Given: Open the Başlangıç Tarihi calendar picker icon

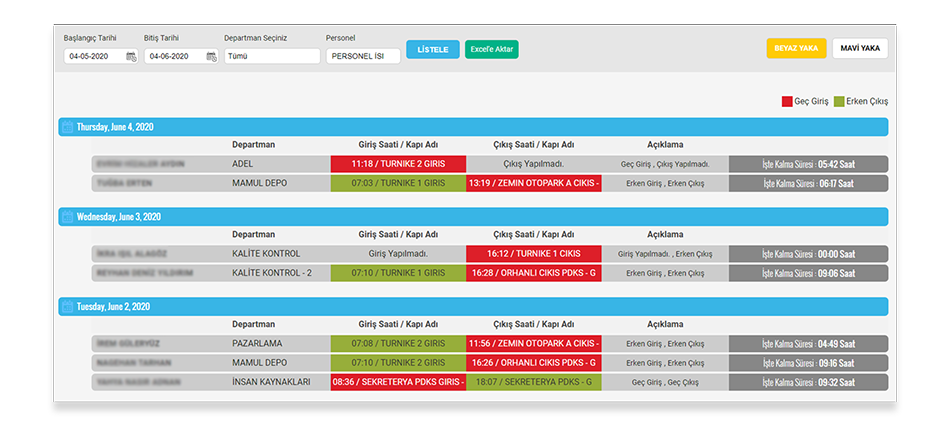Looking at the screenshot, I should coord(131,57).
